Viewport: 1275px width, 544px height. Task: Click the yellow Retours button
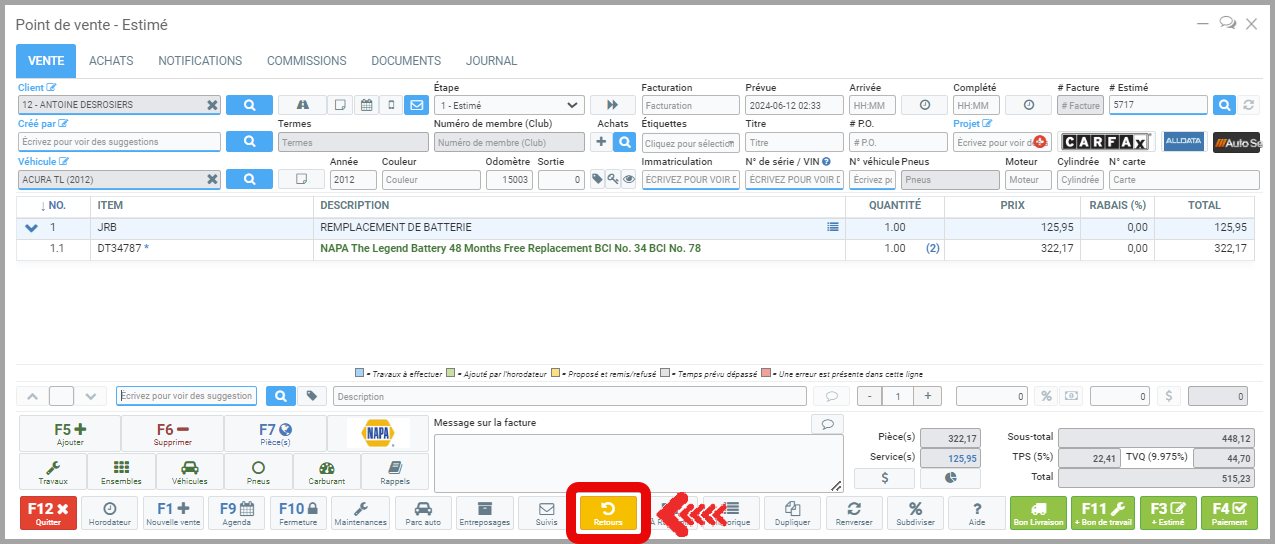click(x=608, y=513)
